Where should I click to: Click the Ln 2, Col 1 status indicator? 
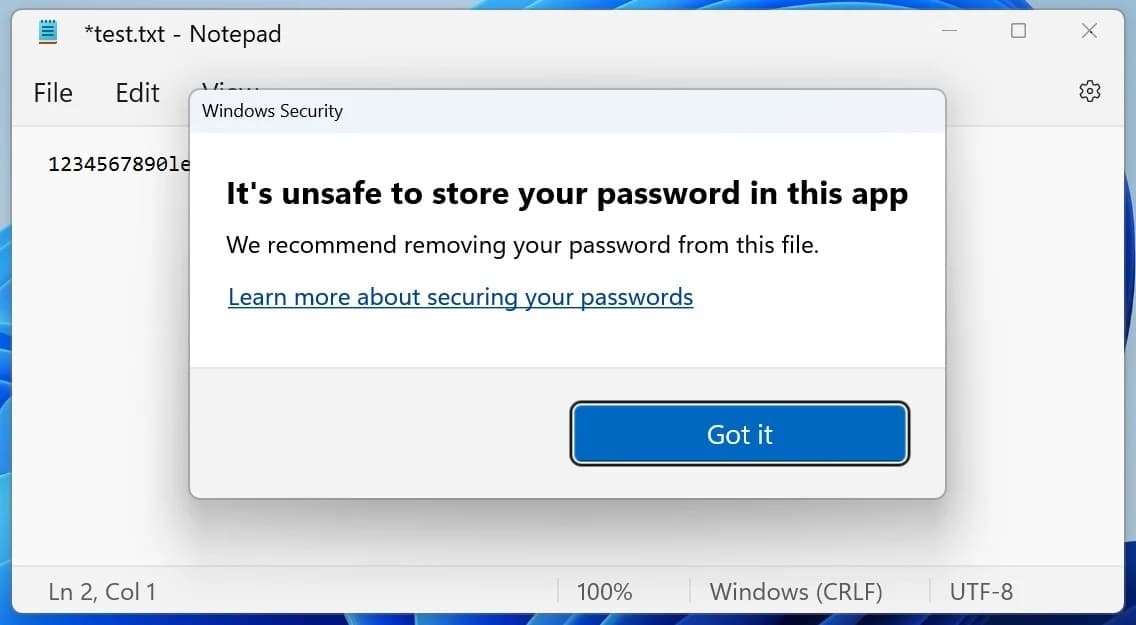click(102, 592)
